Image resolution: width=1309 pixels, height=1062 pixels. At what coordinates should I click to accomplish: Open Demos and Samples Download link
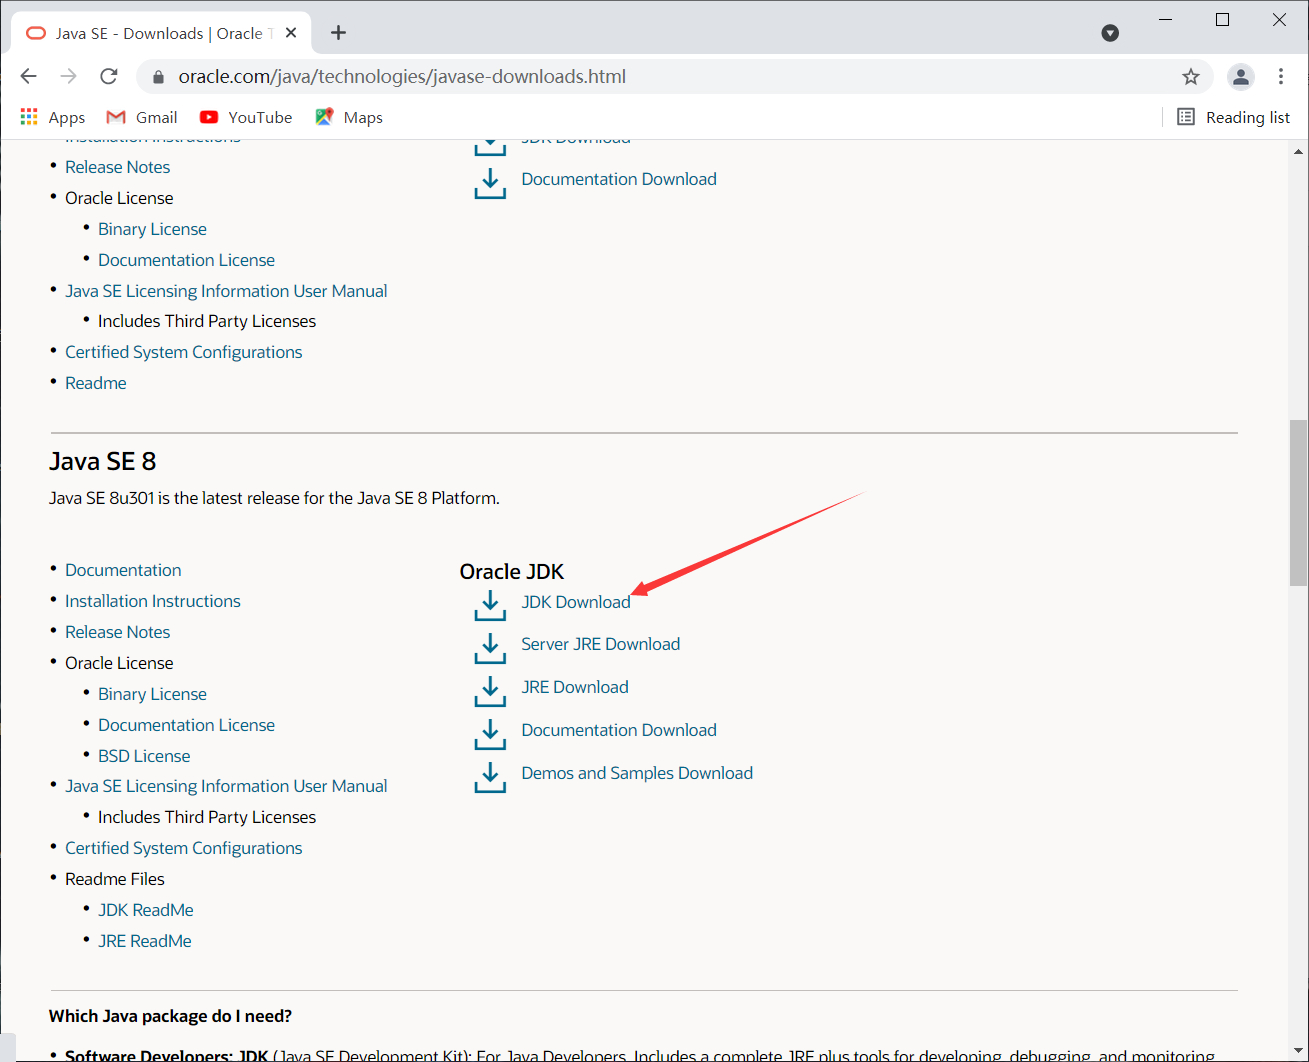pos(637,773)
